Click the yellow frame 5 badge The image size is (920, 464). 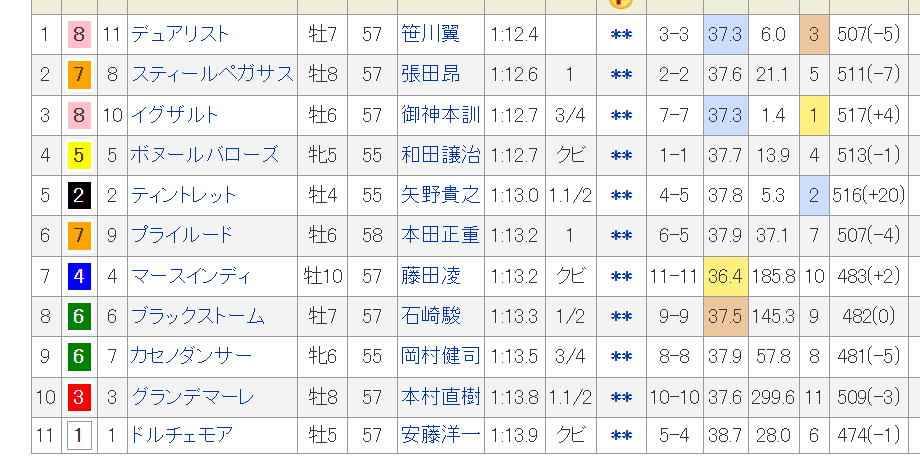[x=79, y=155]
